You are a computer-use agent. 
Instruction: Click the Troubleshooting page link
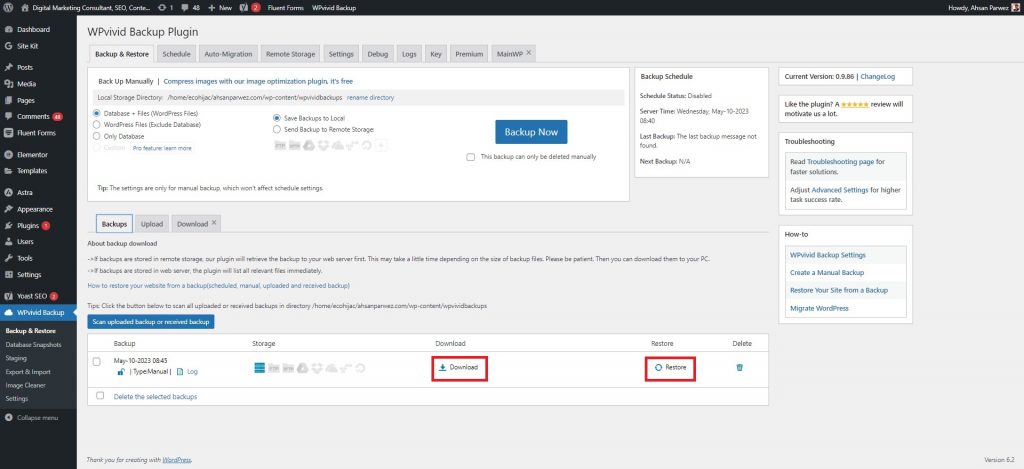tap(840, 161)
